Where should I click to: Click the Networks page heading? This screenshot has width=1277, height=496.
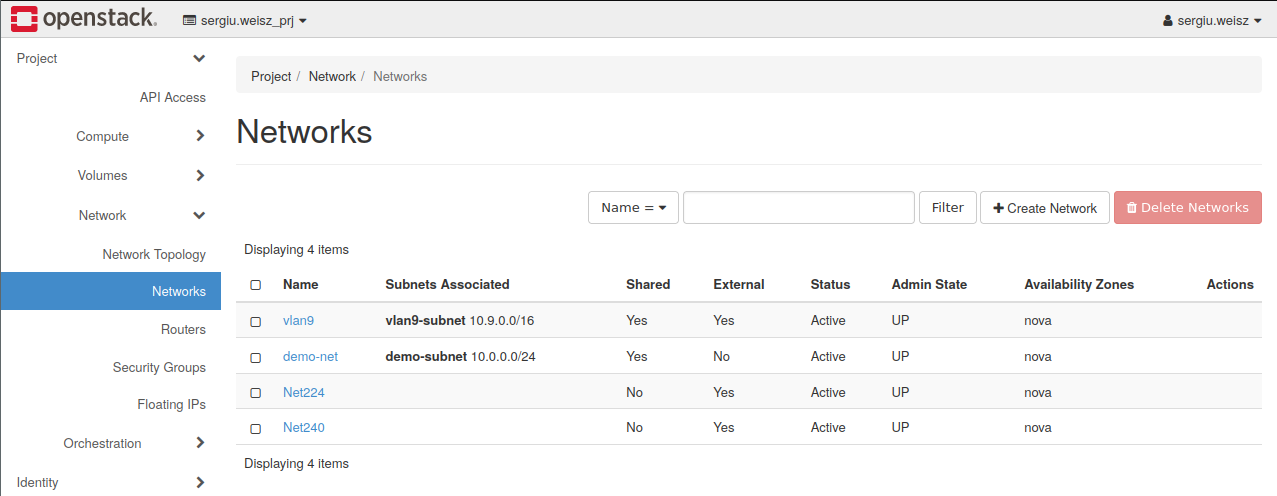(304, 132)
